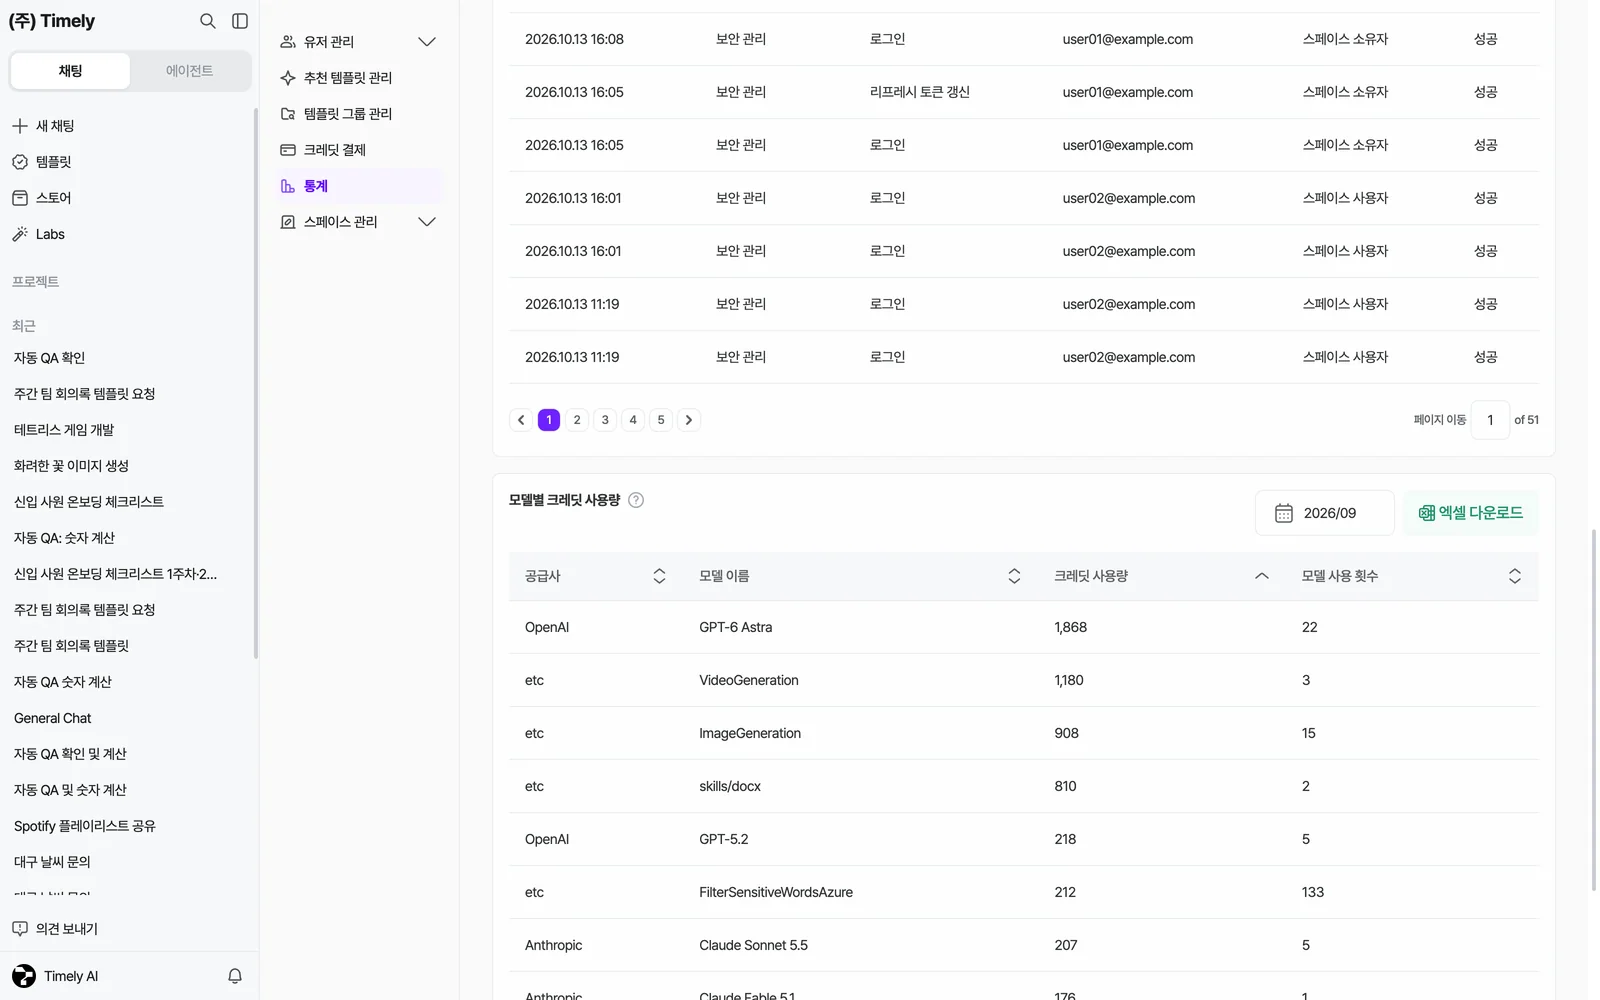Image resolution: width=1600 pixels, height=1000 pixels.
Task: Open notifications with the bell icon
Action: 235,976
